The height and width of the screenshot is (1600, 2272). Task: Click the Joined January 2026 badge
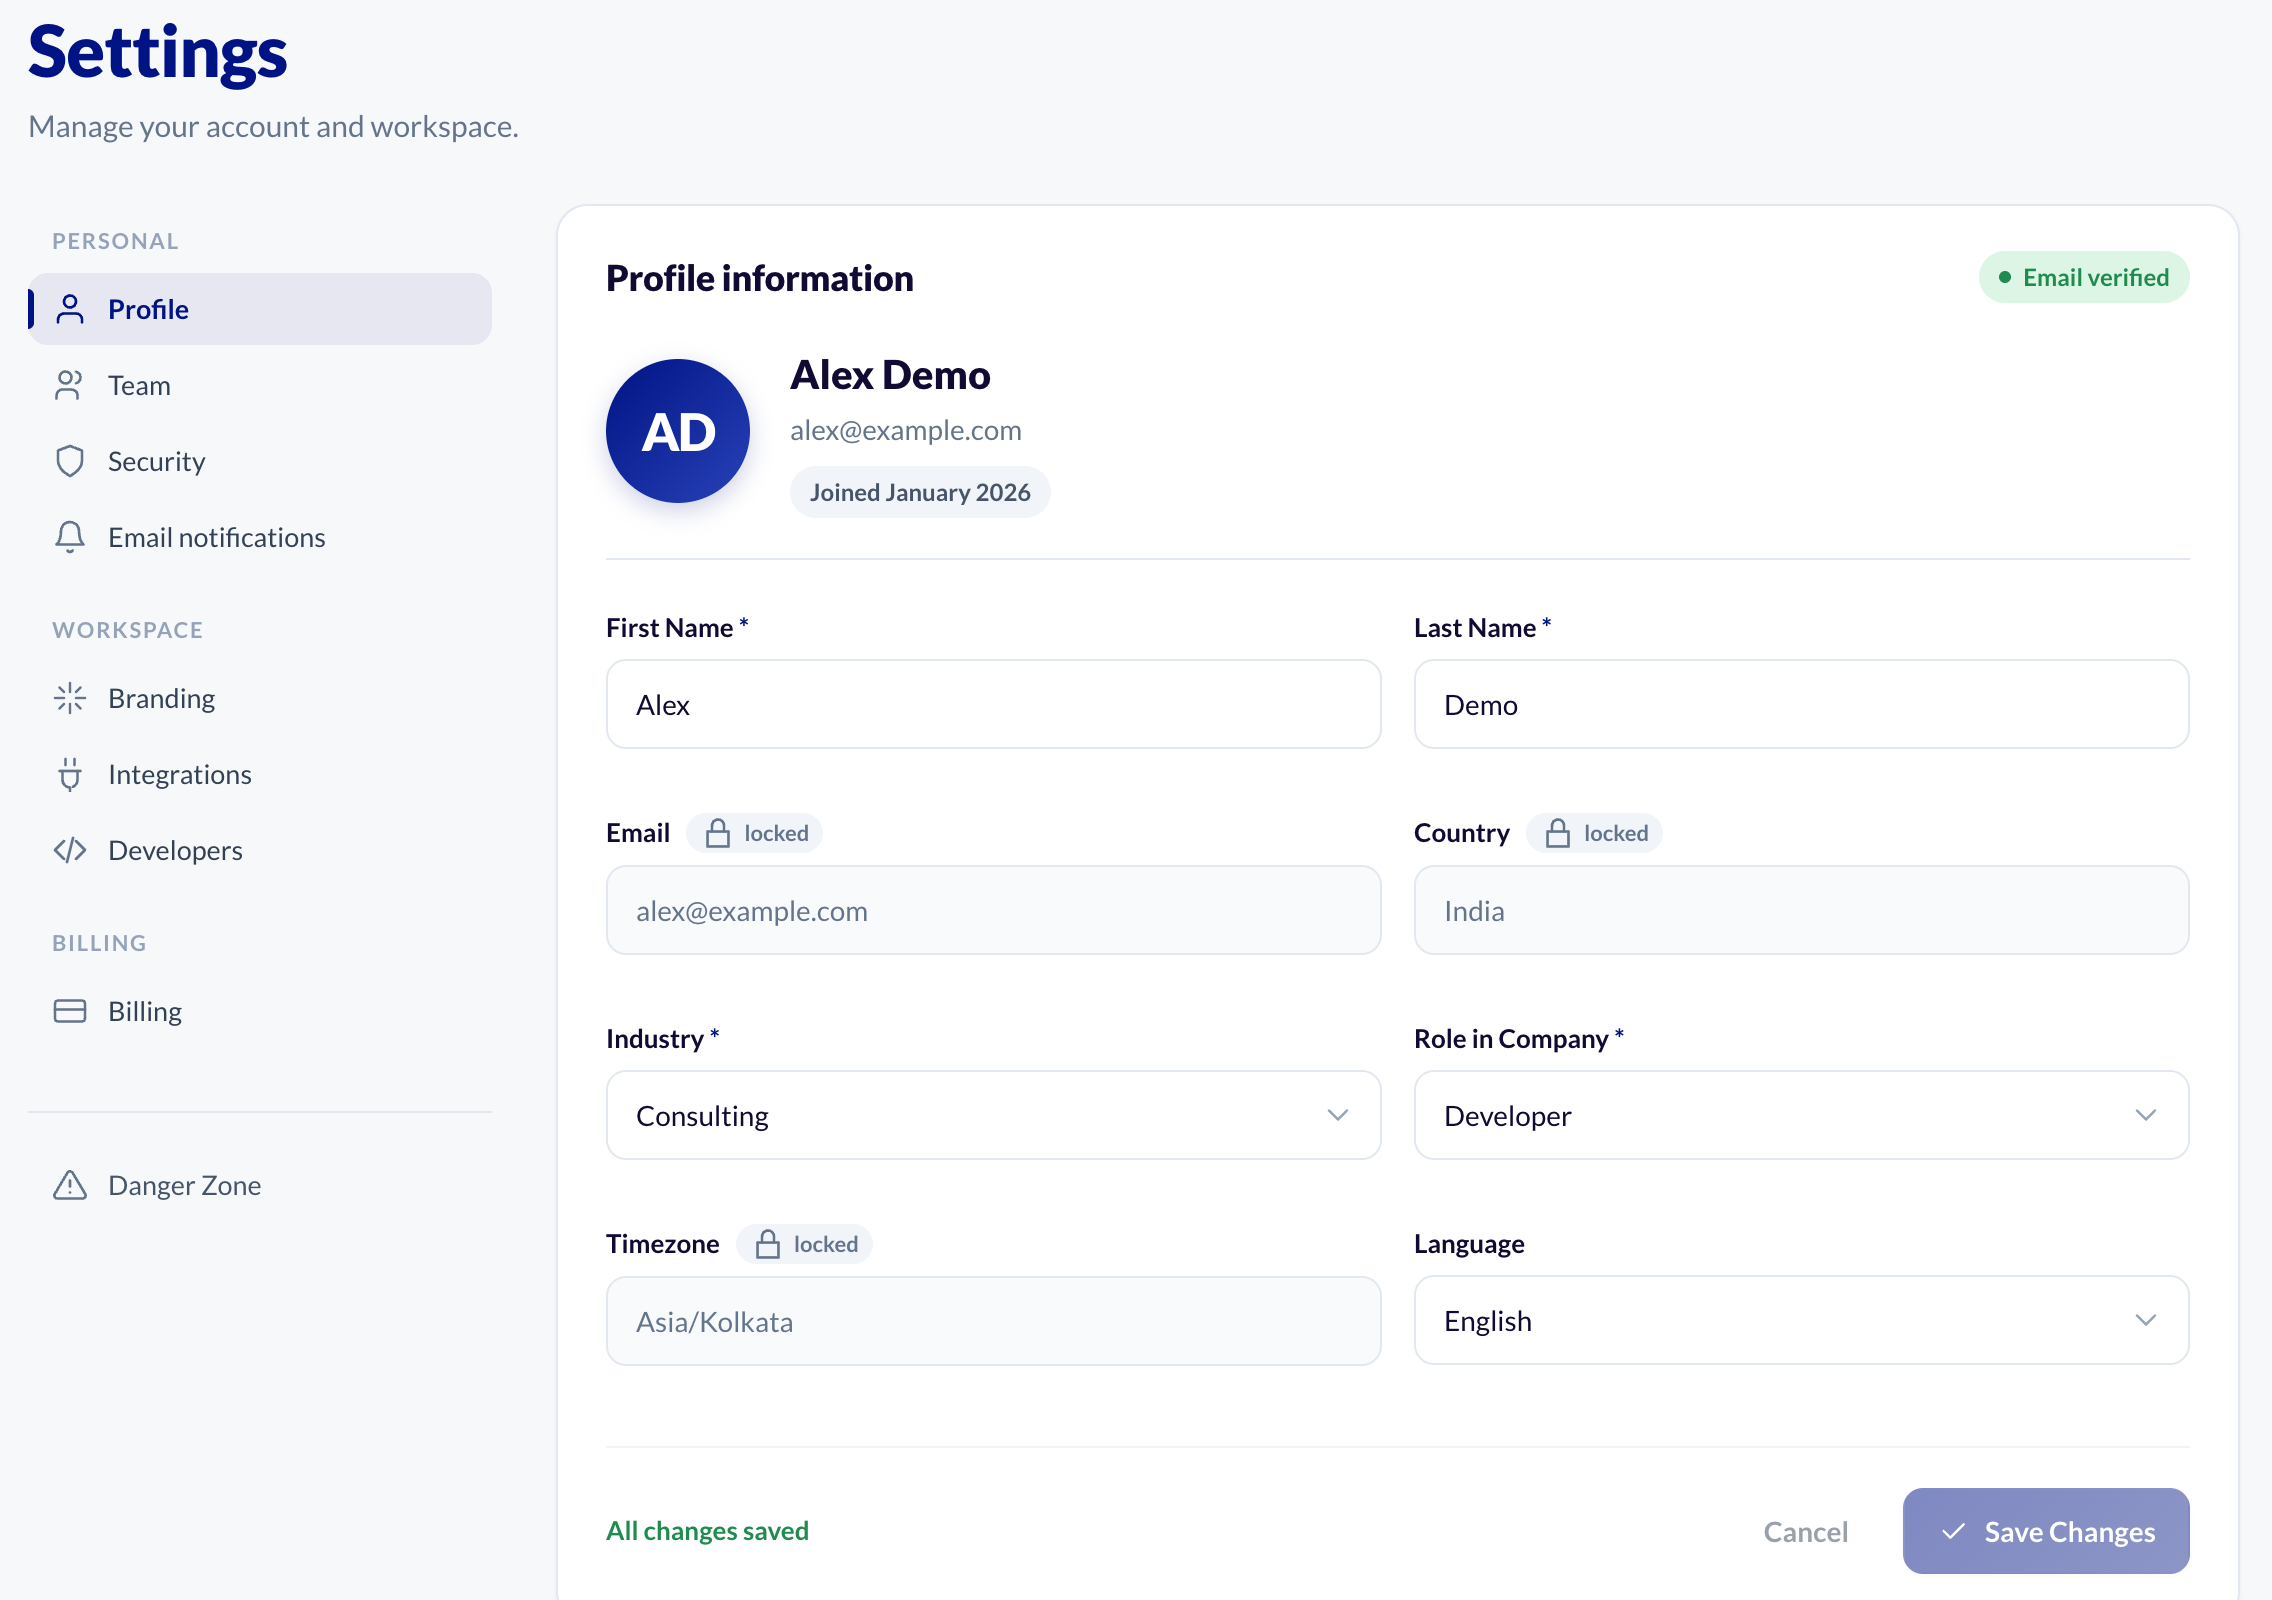point(920,492)
